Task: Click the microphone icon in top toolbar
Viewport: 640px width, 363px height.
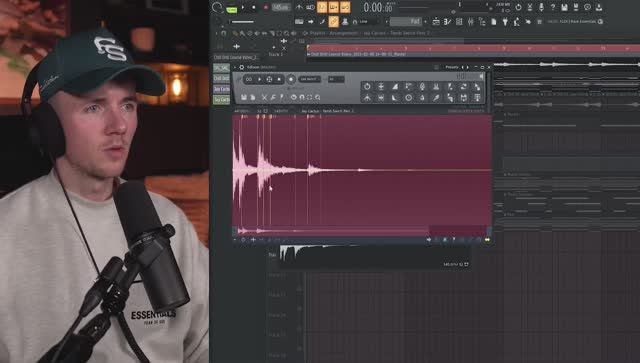Action: click(541, 7)
